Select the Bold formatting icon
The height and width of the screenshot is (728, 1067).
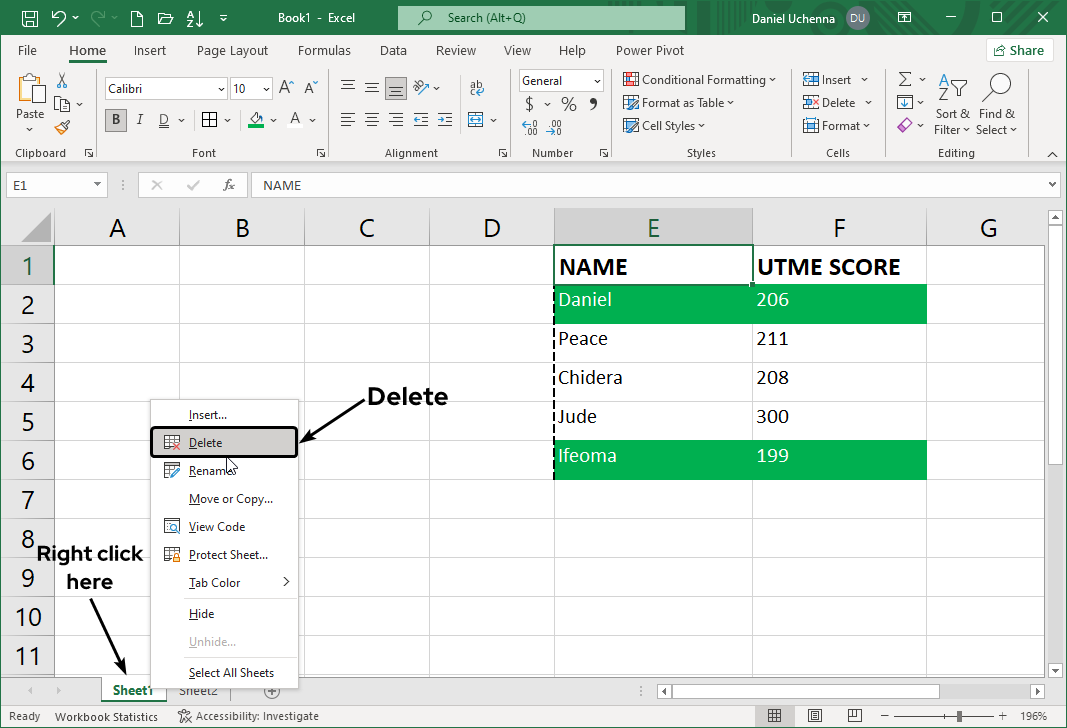pos(115,120)
